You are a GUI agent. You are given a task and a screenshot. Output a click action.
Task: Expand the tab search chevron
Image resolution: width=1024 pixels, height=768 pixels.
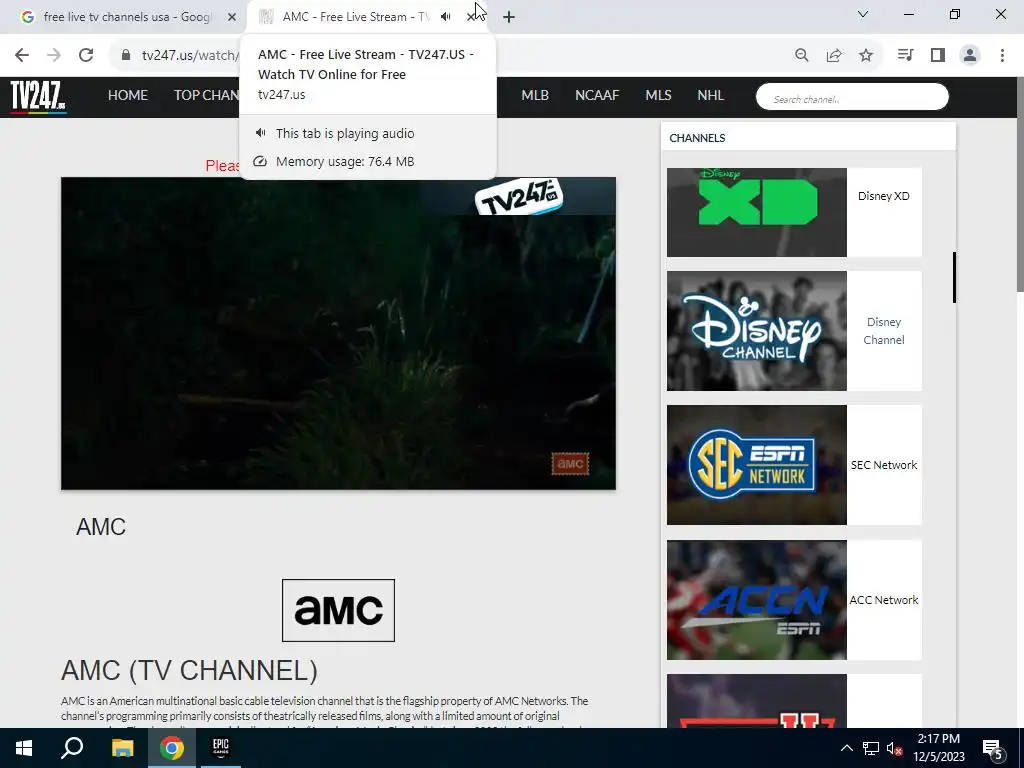[x=863, y=14]
